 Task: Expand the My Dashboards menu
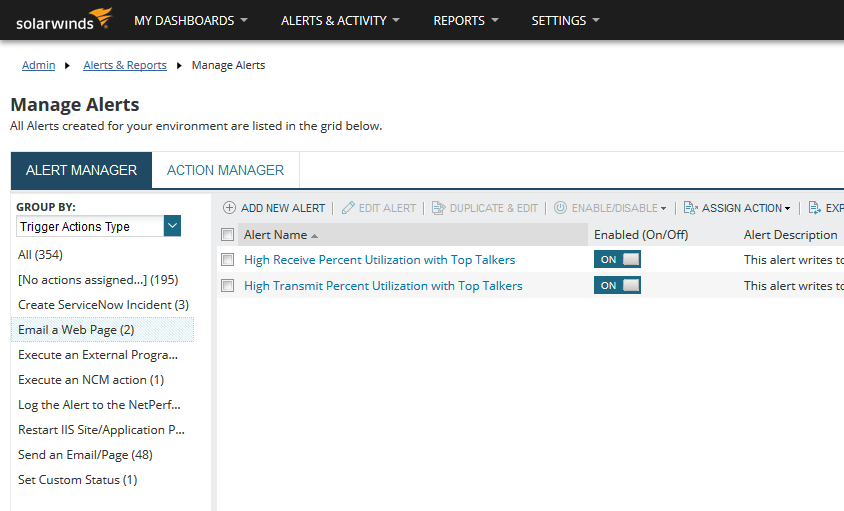point(191,20)
